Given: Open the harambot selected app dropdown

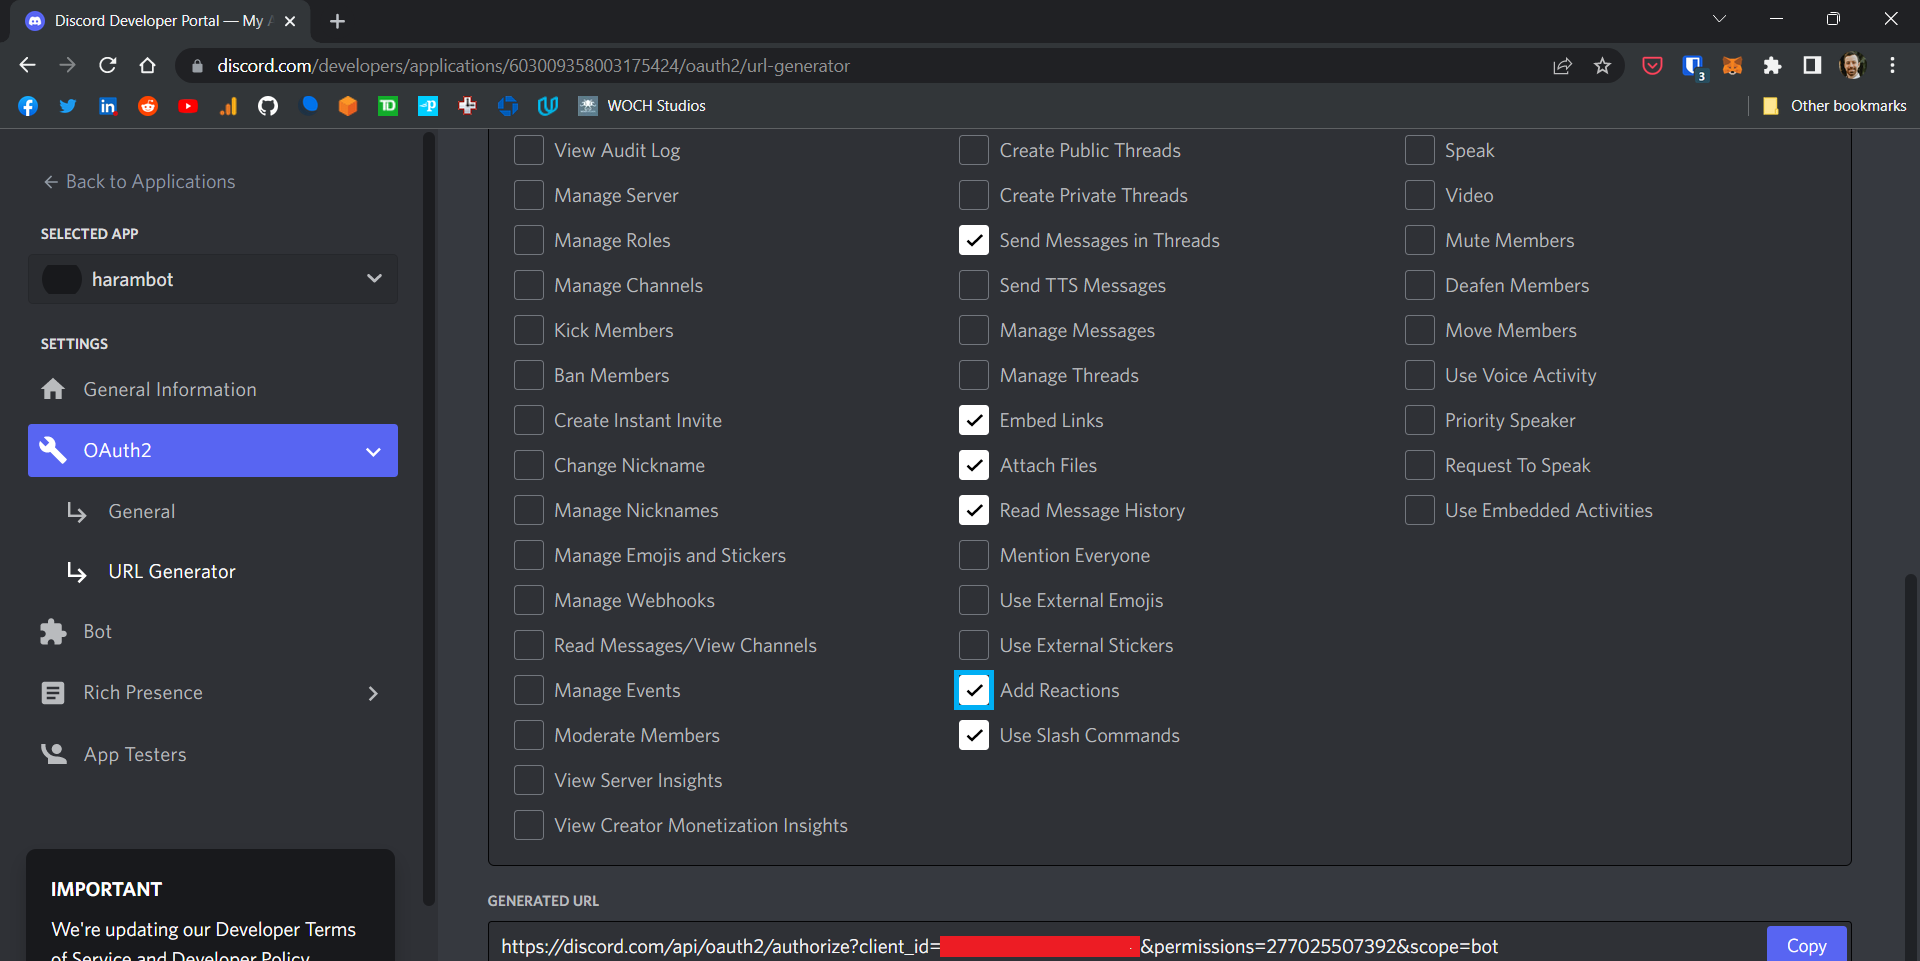Looking at the screenshot, I should coord(213,279).
